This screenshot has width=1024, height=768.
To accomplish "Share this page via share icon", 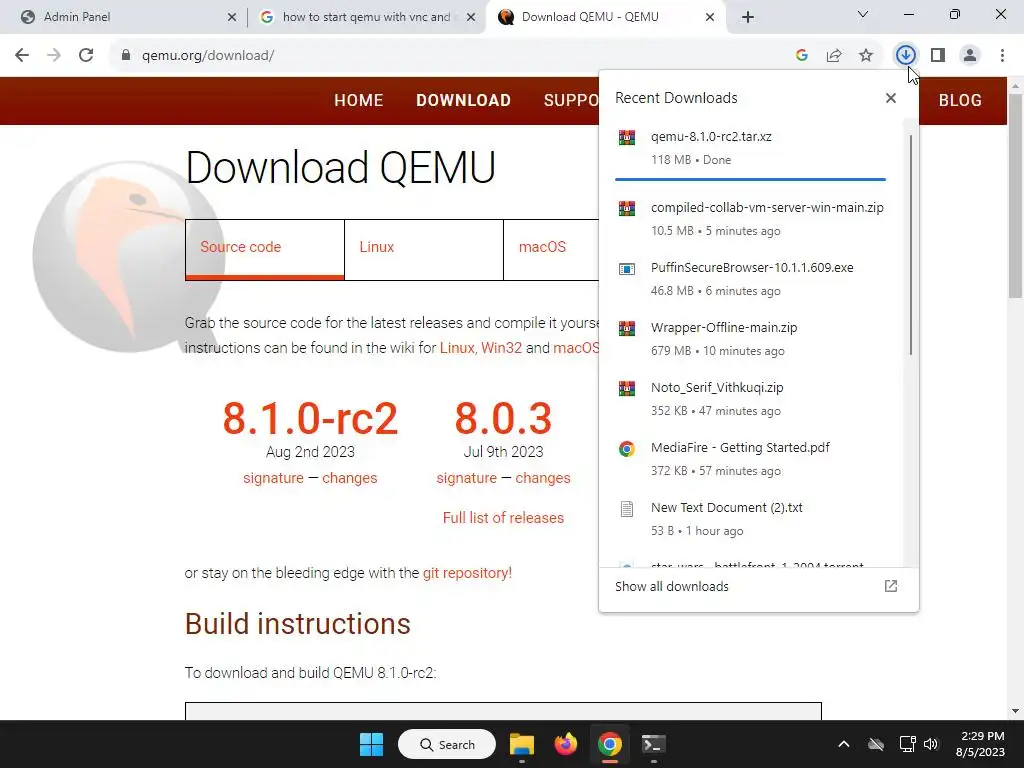I will [x=834, y=56].
